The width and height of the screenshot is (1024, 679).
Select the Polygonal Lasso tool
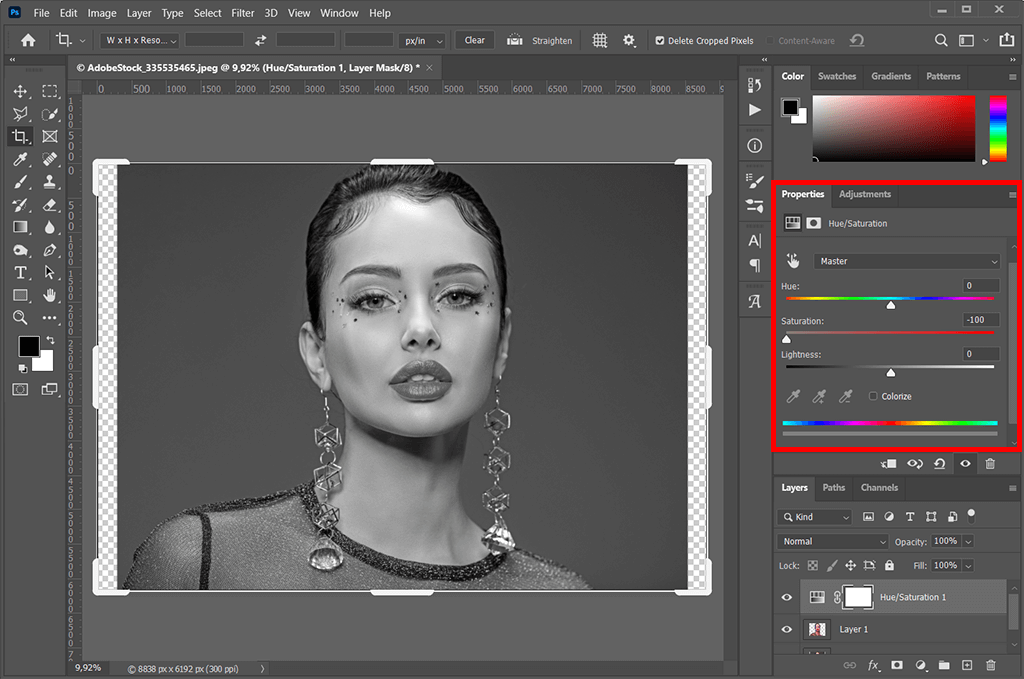coord(20,114)
